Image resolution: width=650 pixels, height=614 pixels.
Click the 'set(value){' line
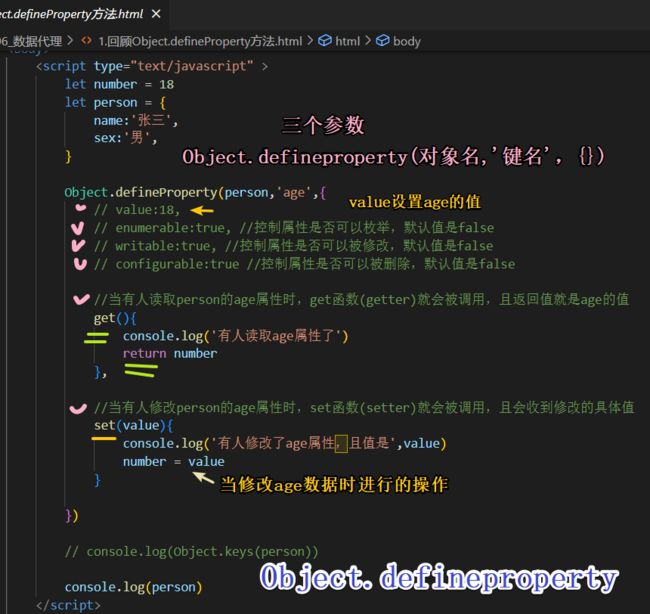coord(133,425)
